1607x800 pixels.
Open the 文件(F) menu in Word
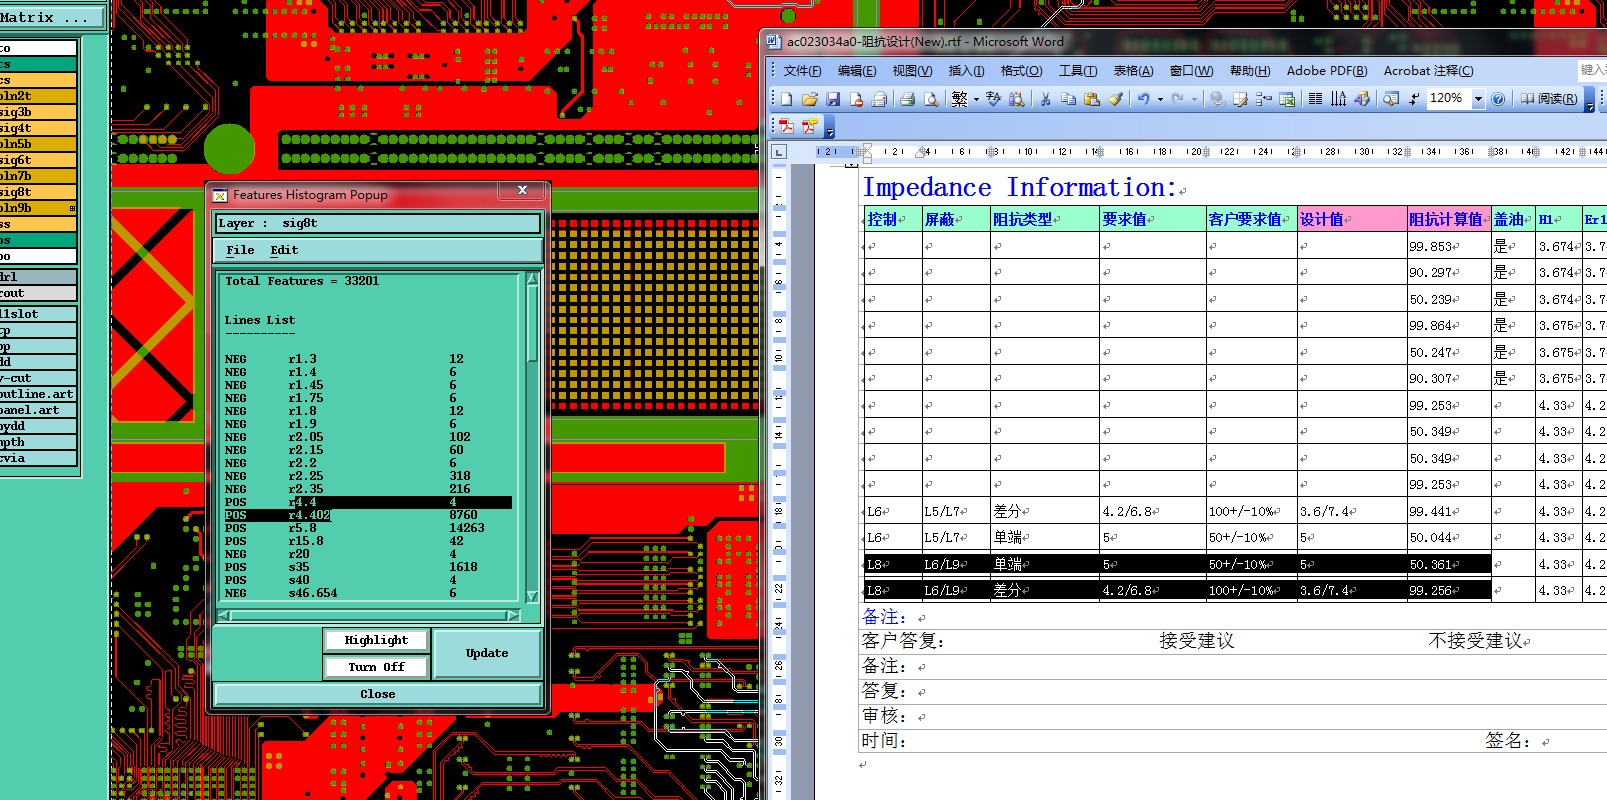pos(802,71)
